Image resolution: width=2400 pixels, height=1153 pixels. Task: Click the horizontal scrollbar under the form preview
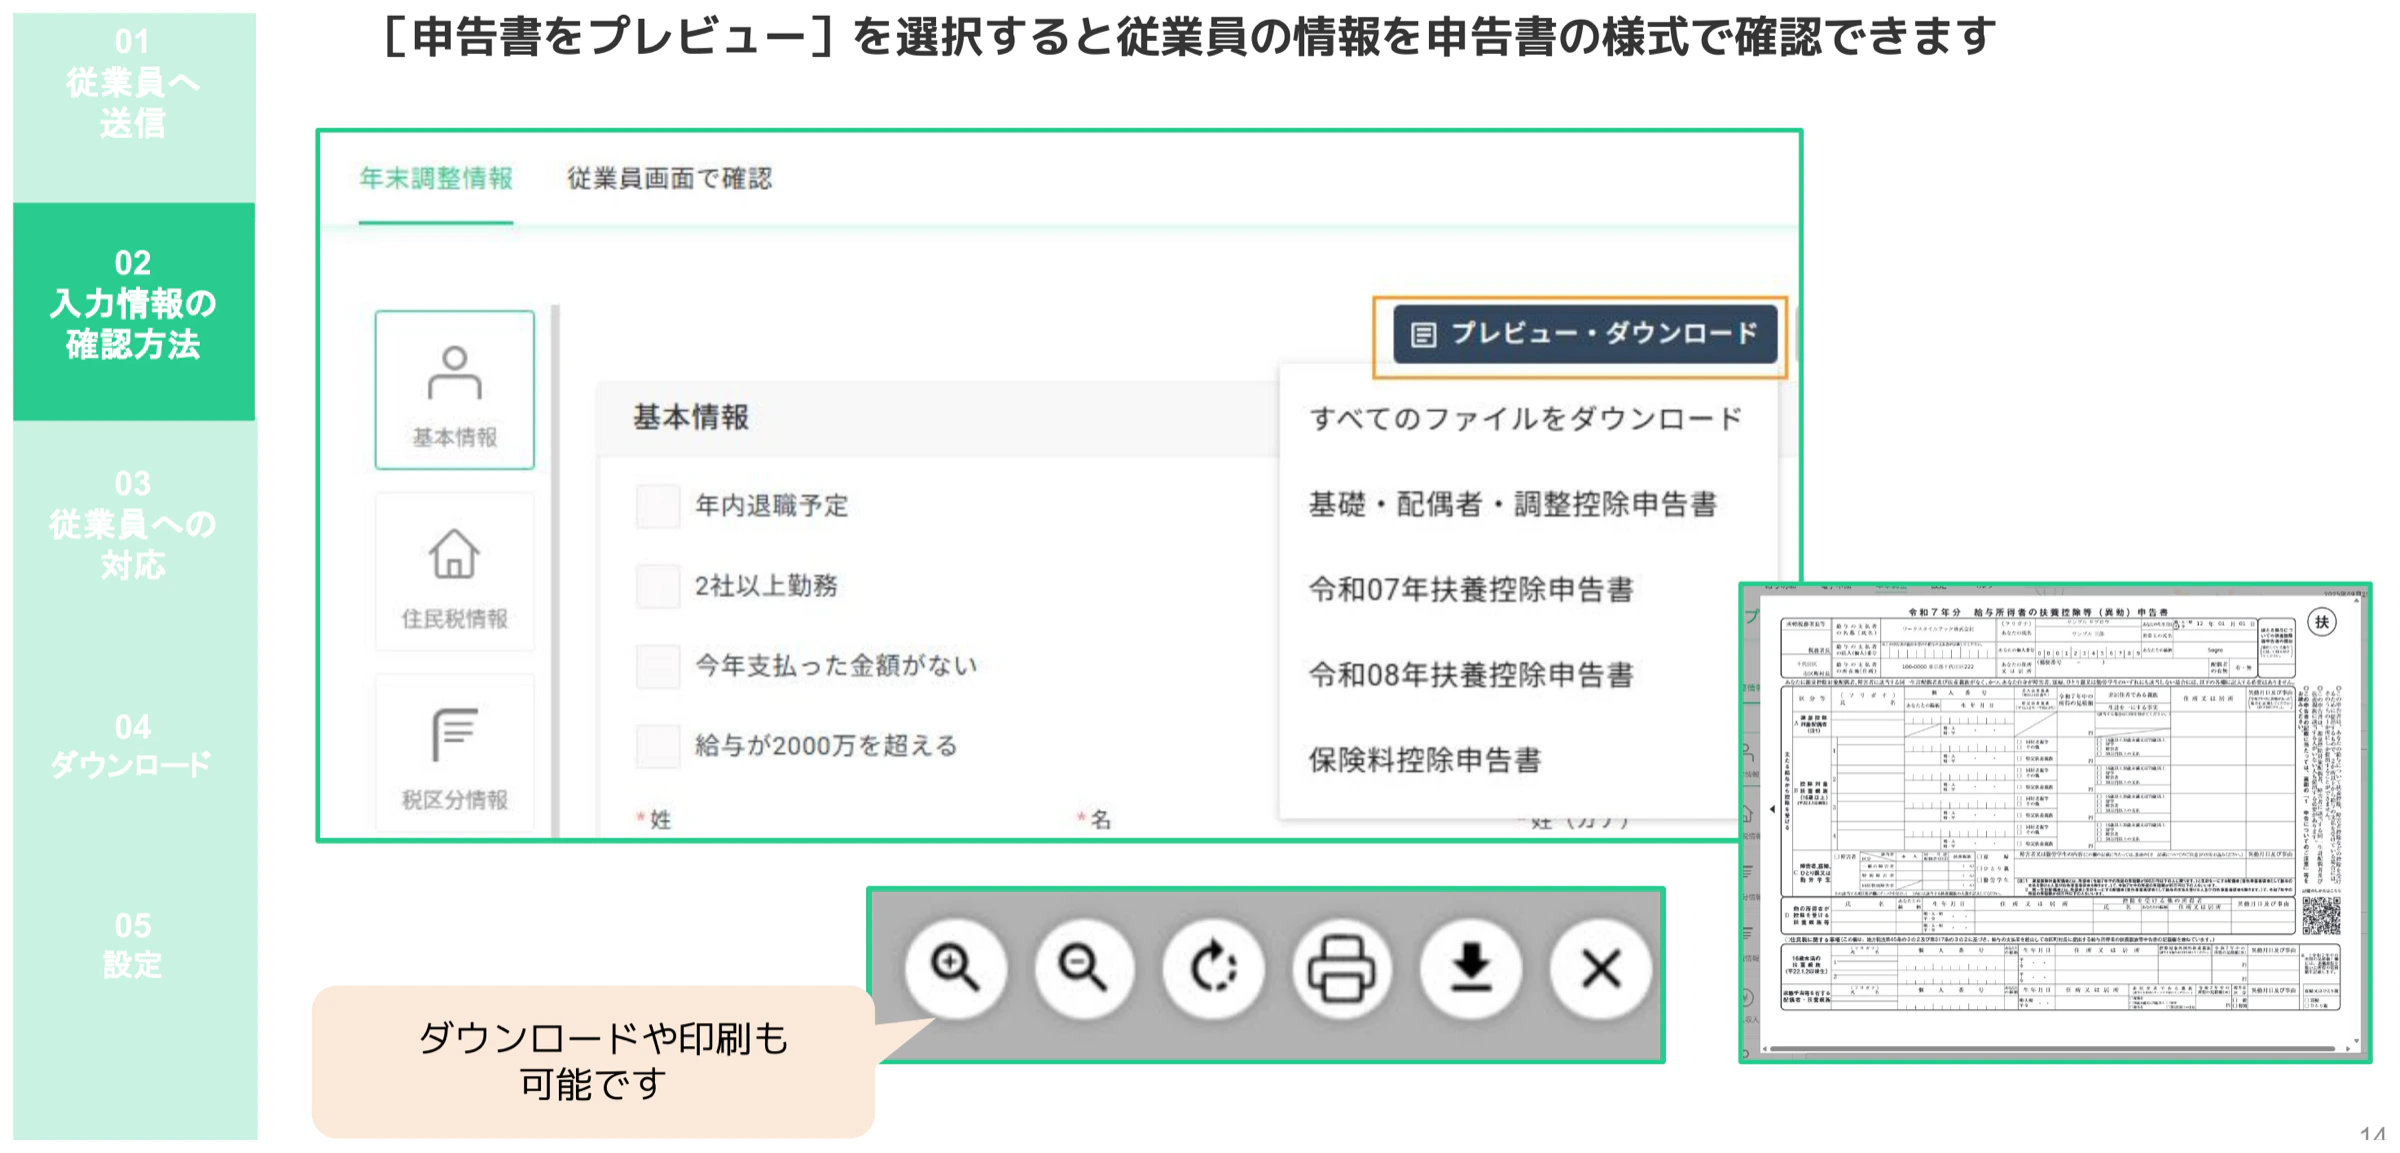pos(2052,1049)
